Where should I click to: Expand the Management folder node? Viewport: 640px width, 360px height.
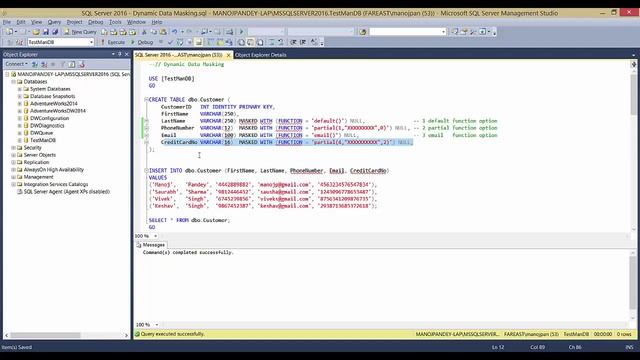[x=13, y=177]
